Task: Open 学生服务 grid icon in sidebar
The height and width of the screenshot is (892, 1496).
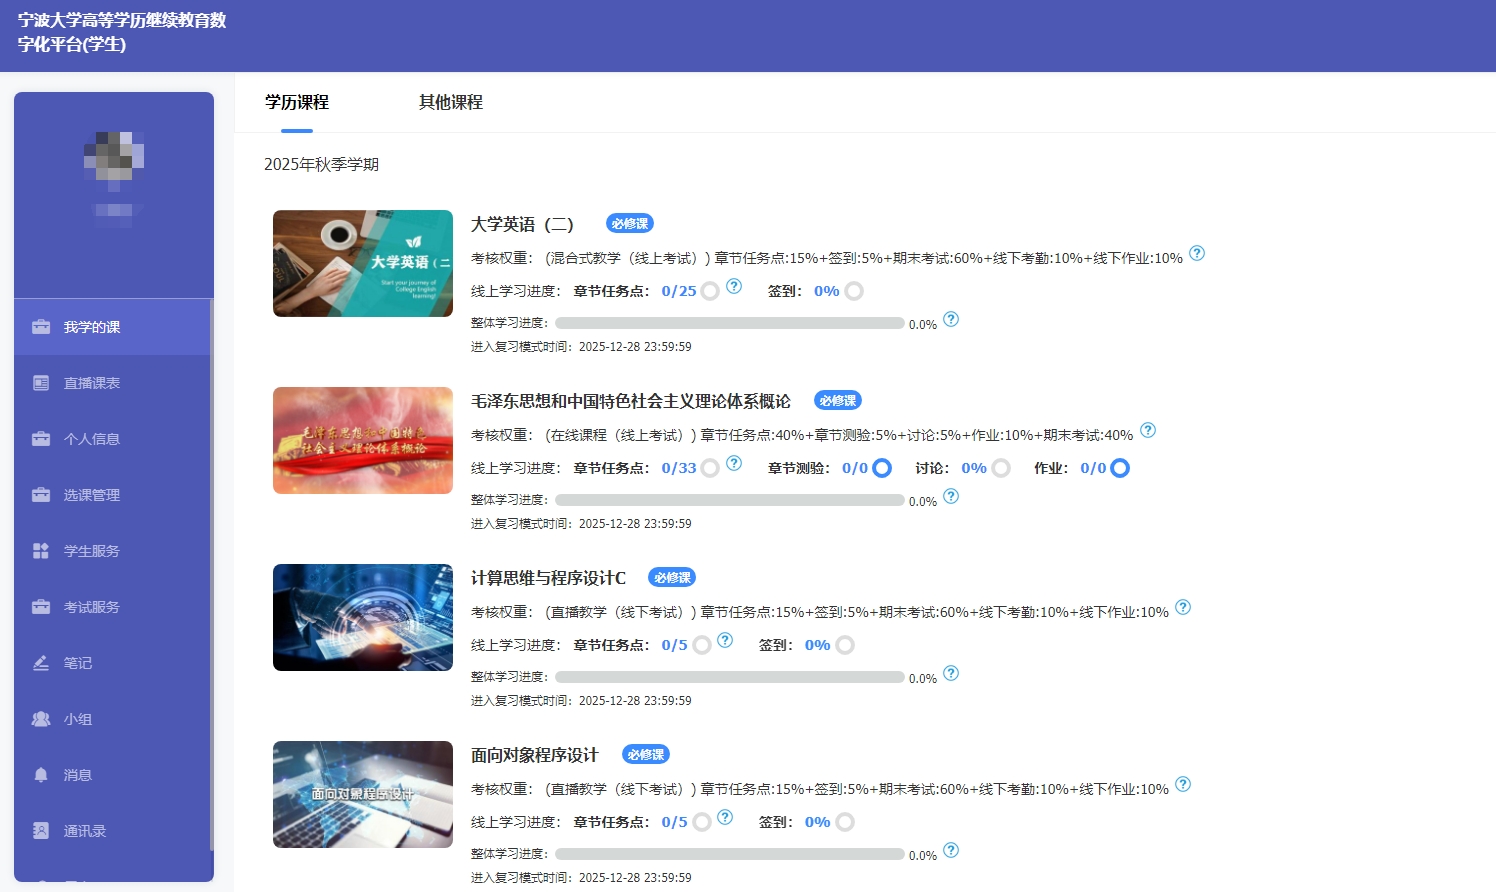Action: 41,551
